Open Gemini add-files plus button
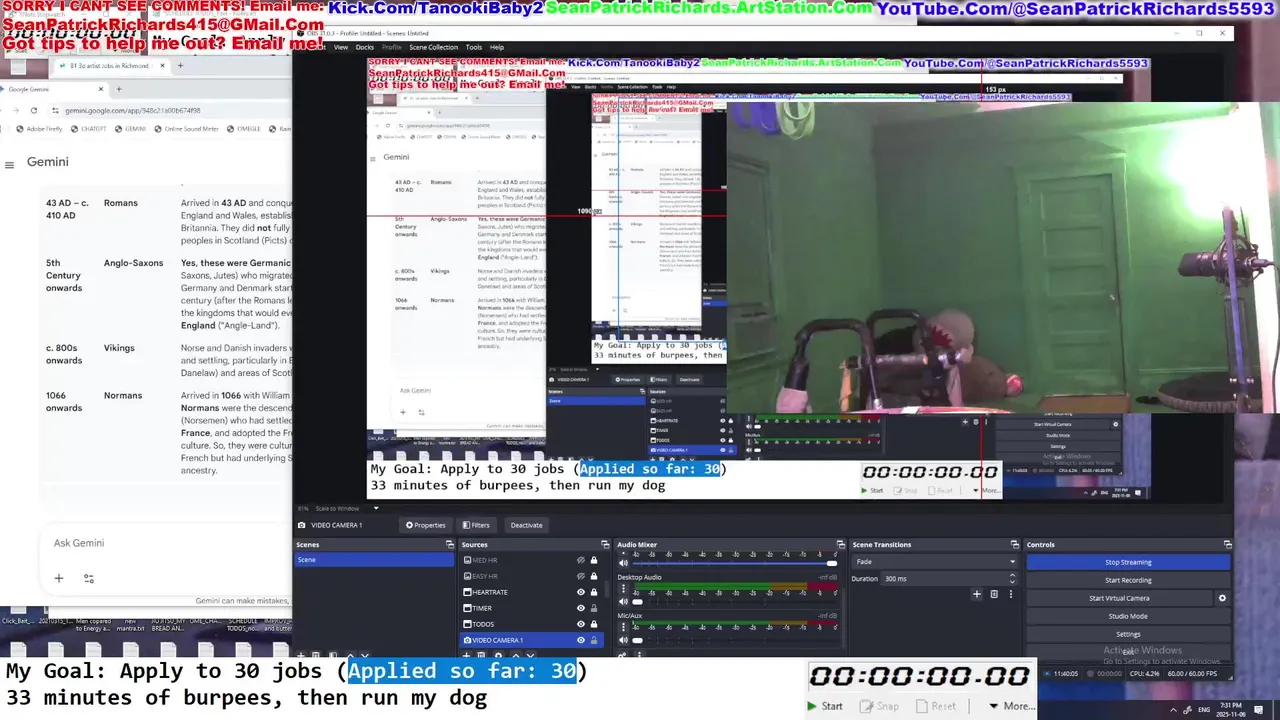 point(58,578)
